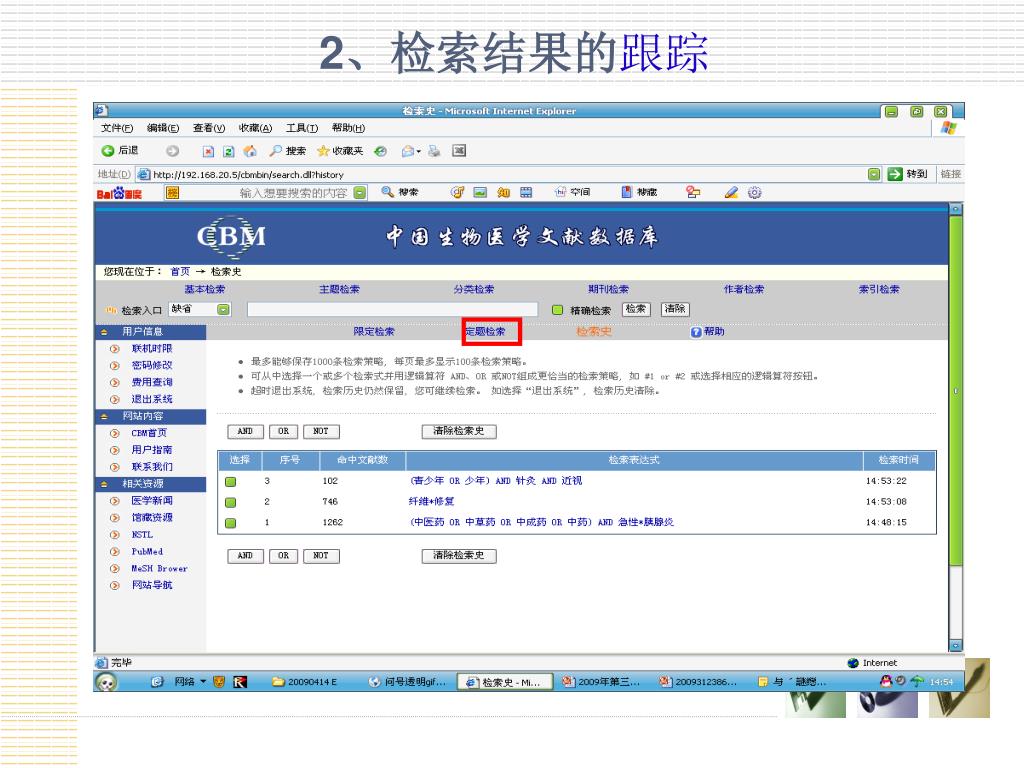Image resolution: width=1024 pixels, height=768 pixels.
Task: Click the taskbar start penguin icon
Action: pyautogui.click(x=106, y=682)
